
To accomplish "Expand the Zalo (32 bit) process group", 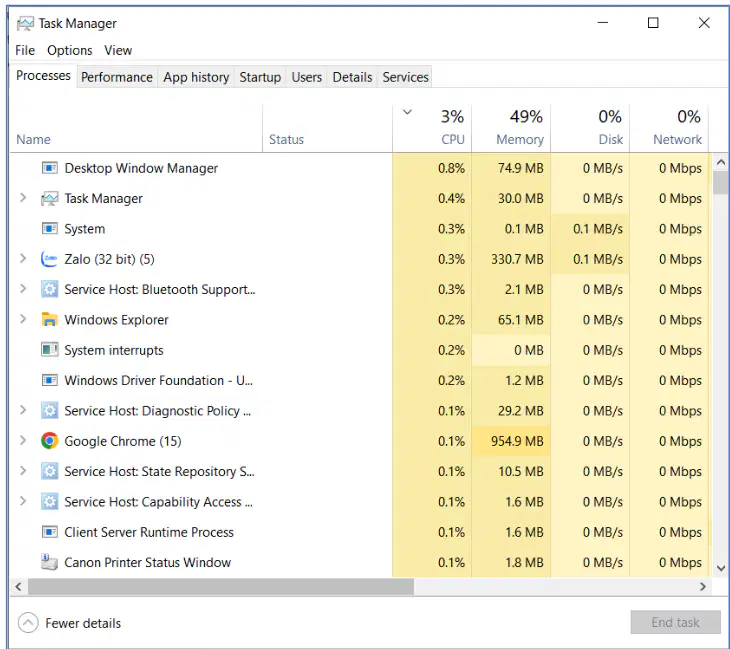I will (x=23, y=258).
